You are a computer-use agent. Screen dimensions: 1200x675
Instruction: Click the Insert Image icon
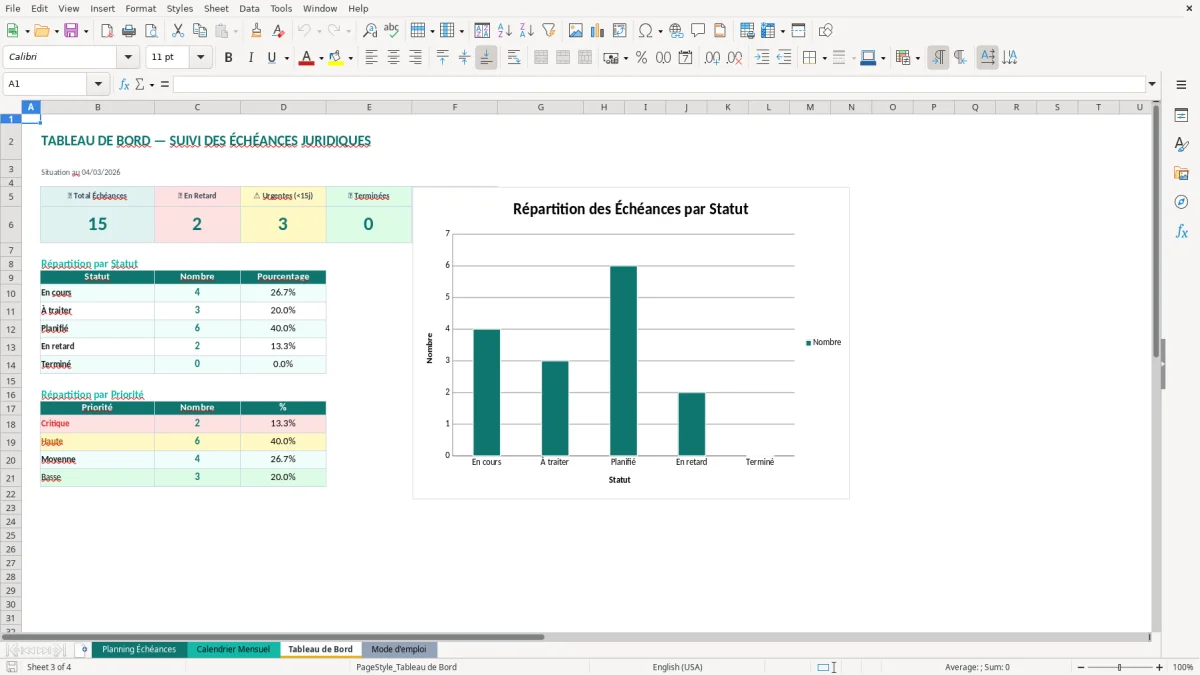[576, 31]
